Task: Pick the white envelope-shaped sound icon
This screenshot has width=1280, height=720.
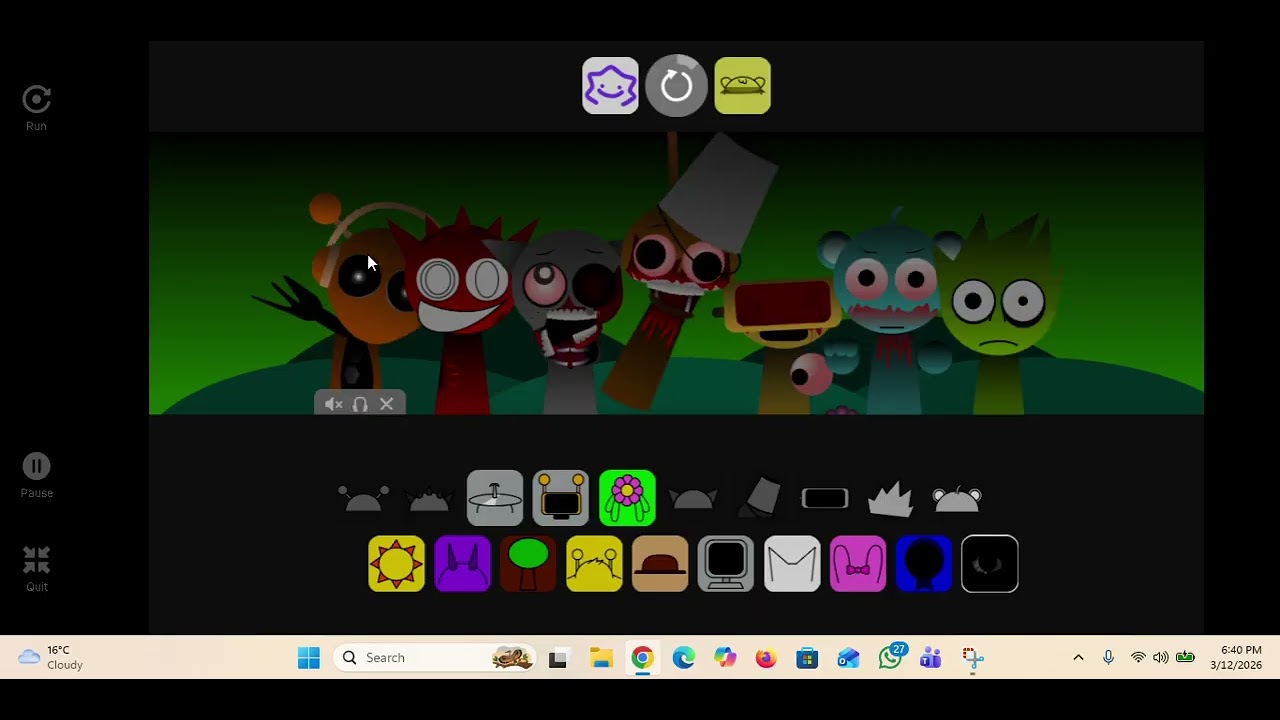Action: pyautogui.click(x=792, y=564)
